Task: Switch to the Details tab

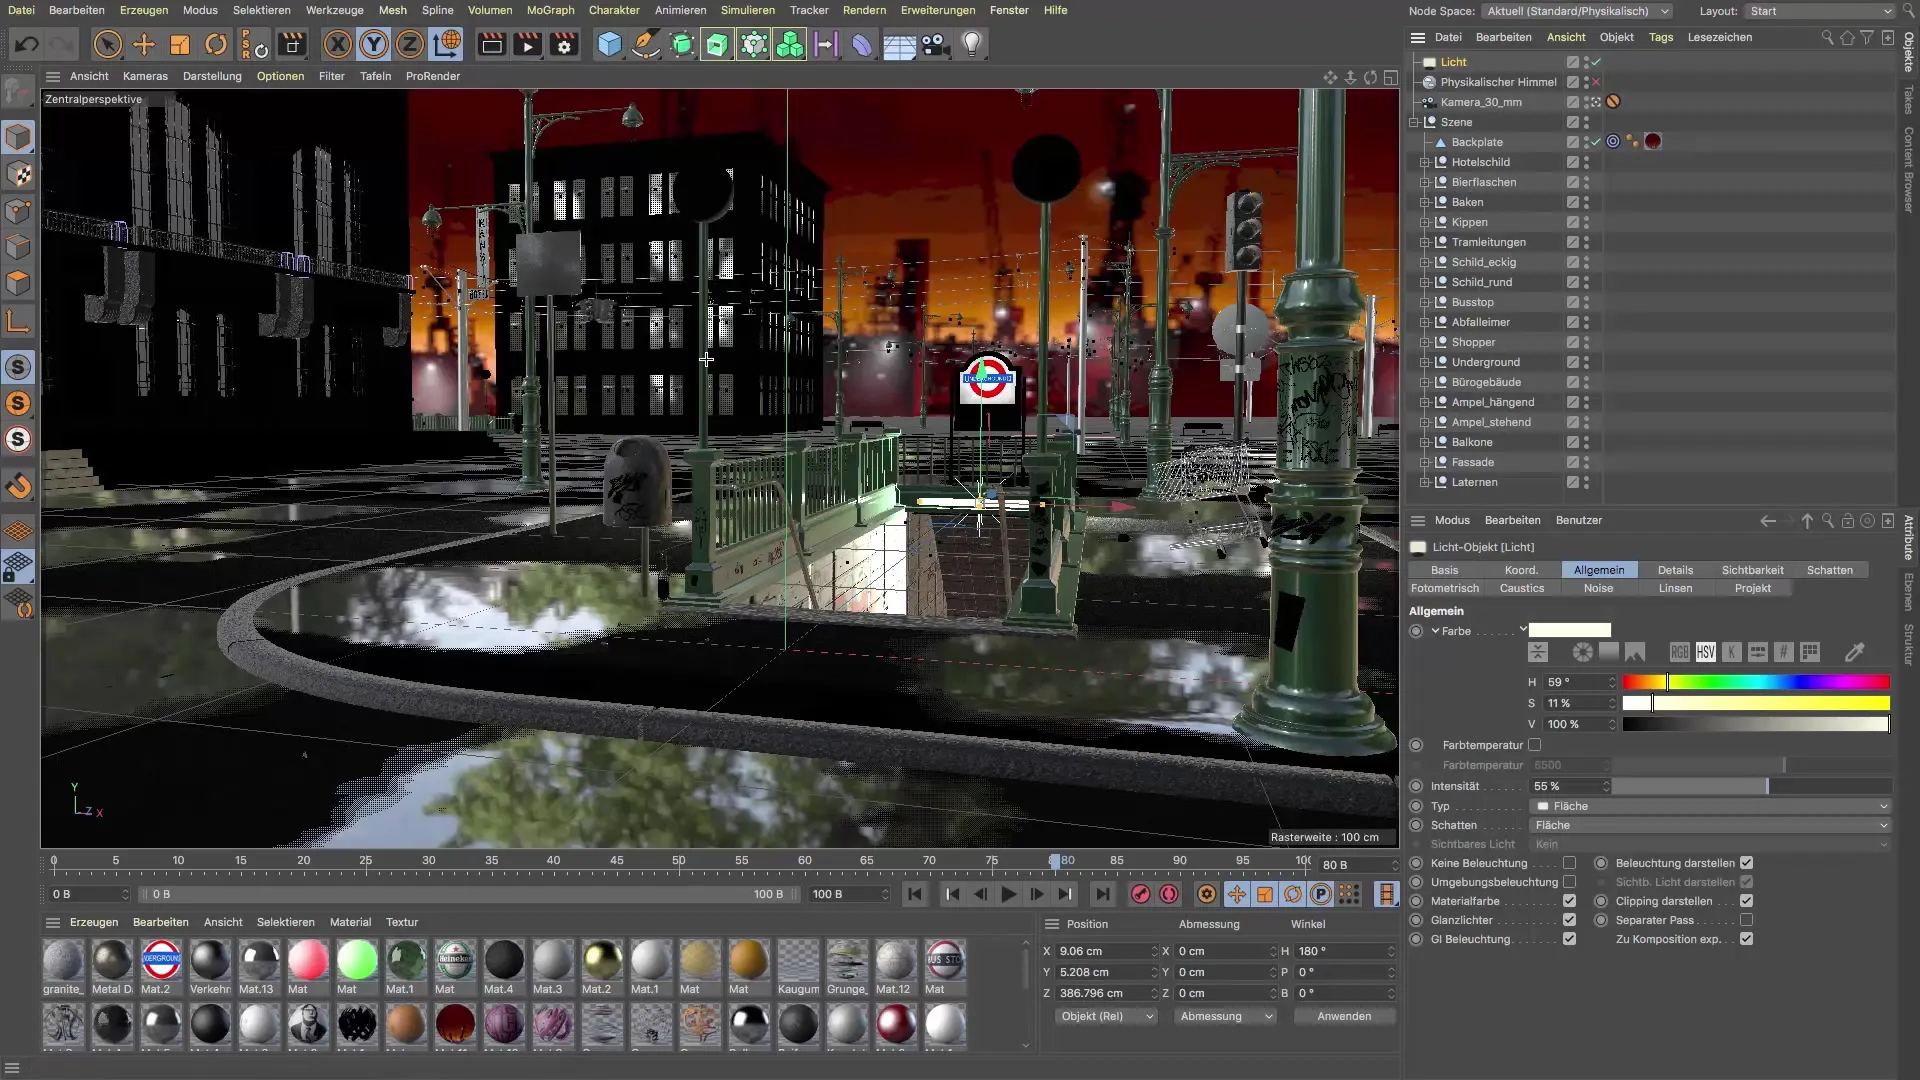Action: point(1675,570)
